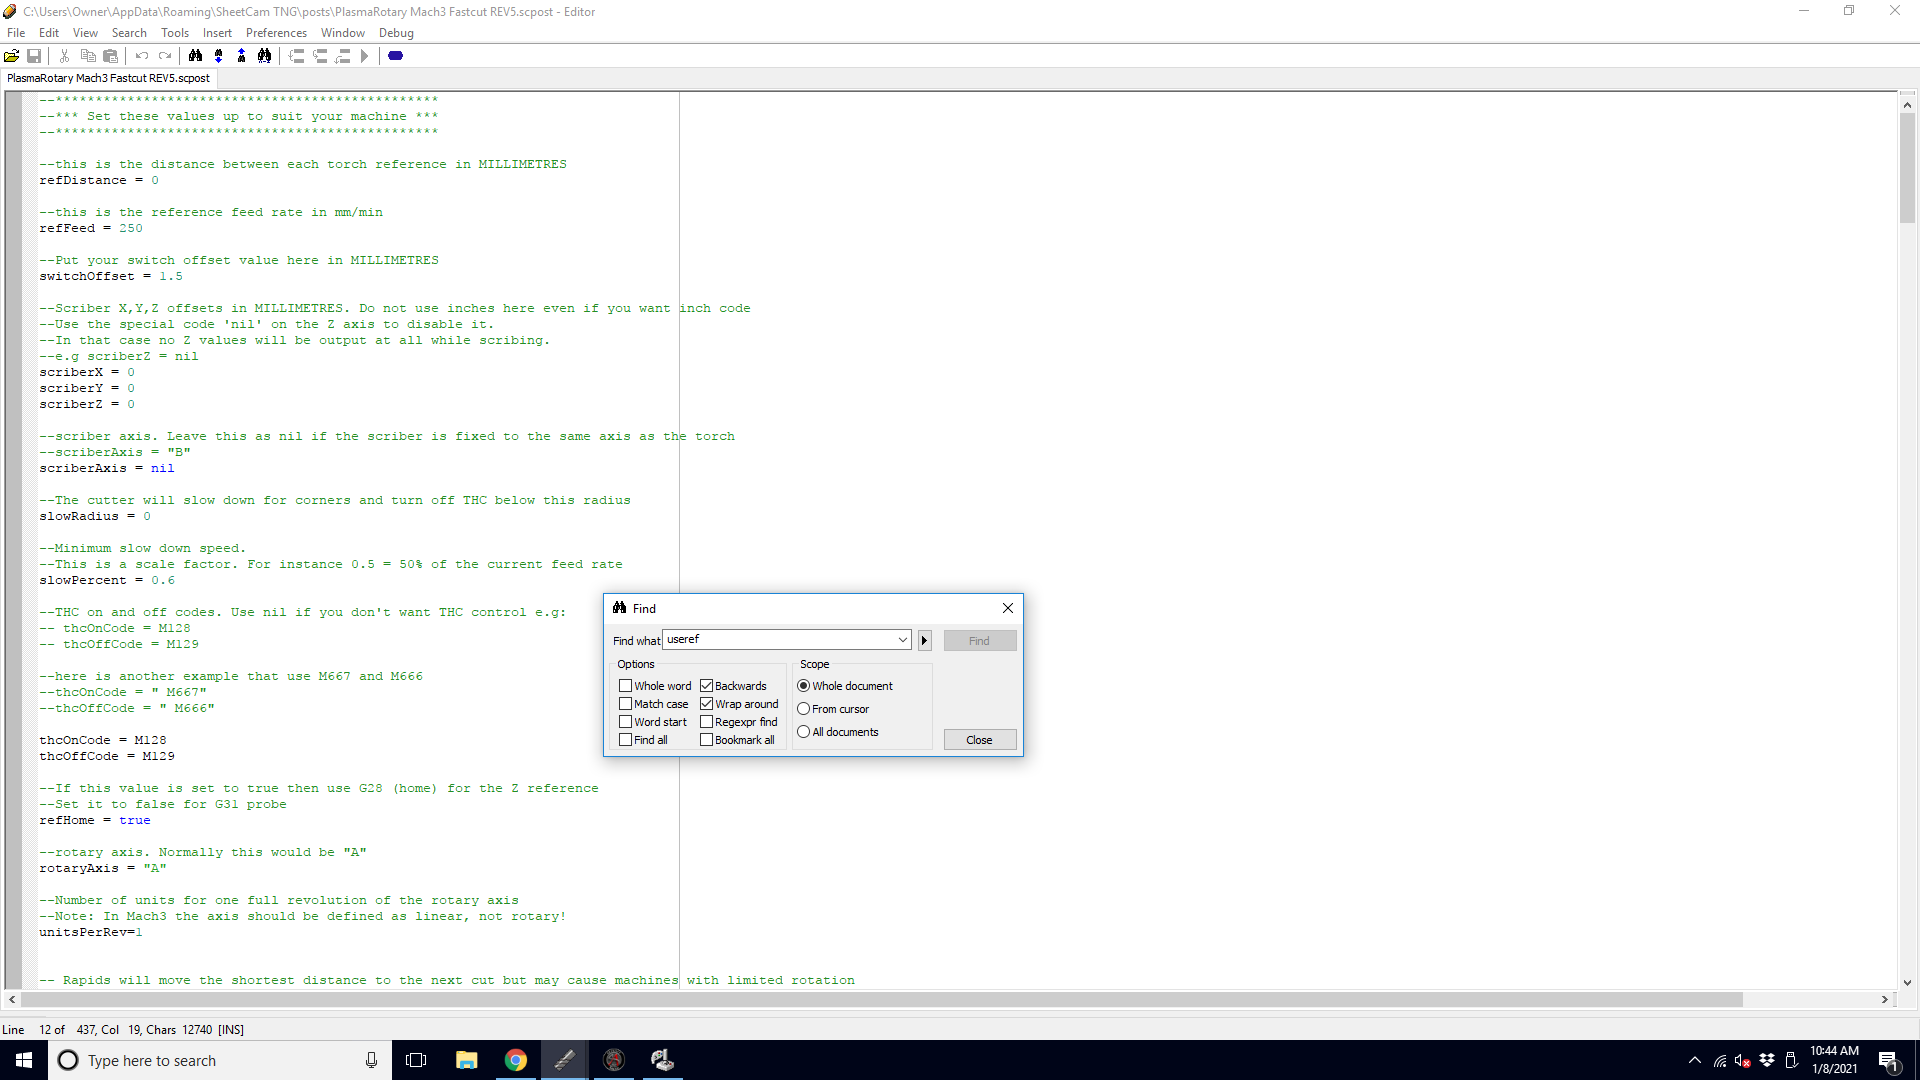The width and height of the screenshot is (1920, 1080).
Task: Click the Replace binoculars icon
Action: coord(264,56)
